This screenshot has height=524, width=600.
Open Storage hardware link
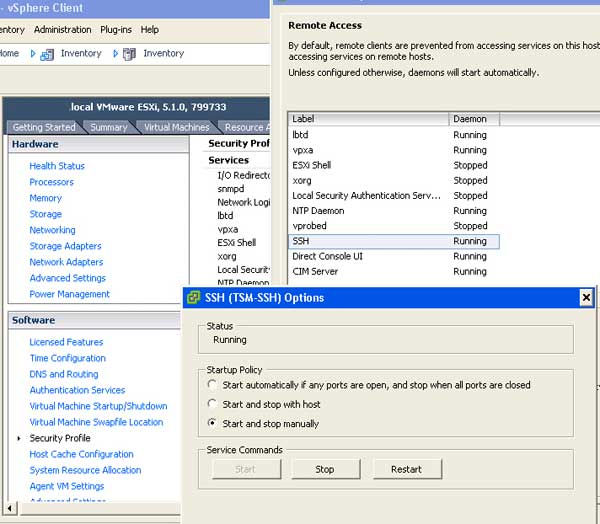click(x=46, y=214)
